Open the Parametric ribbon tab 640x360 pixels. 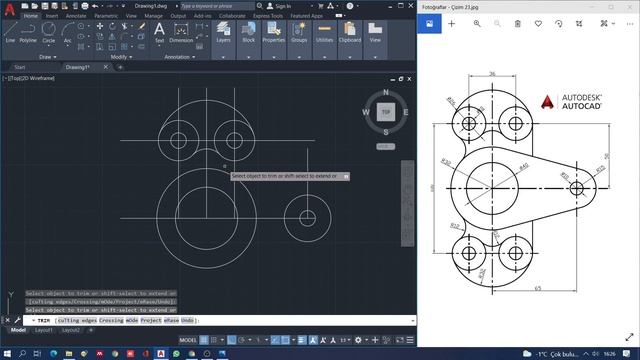[x=106, y=16]
